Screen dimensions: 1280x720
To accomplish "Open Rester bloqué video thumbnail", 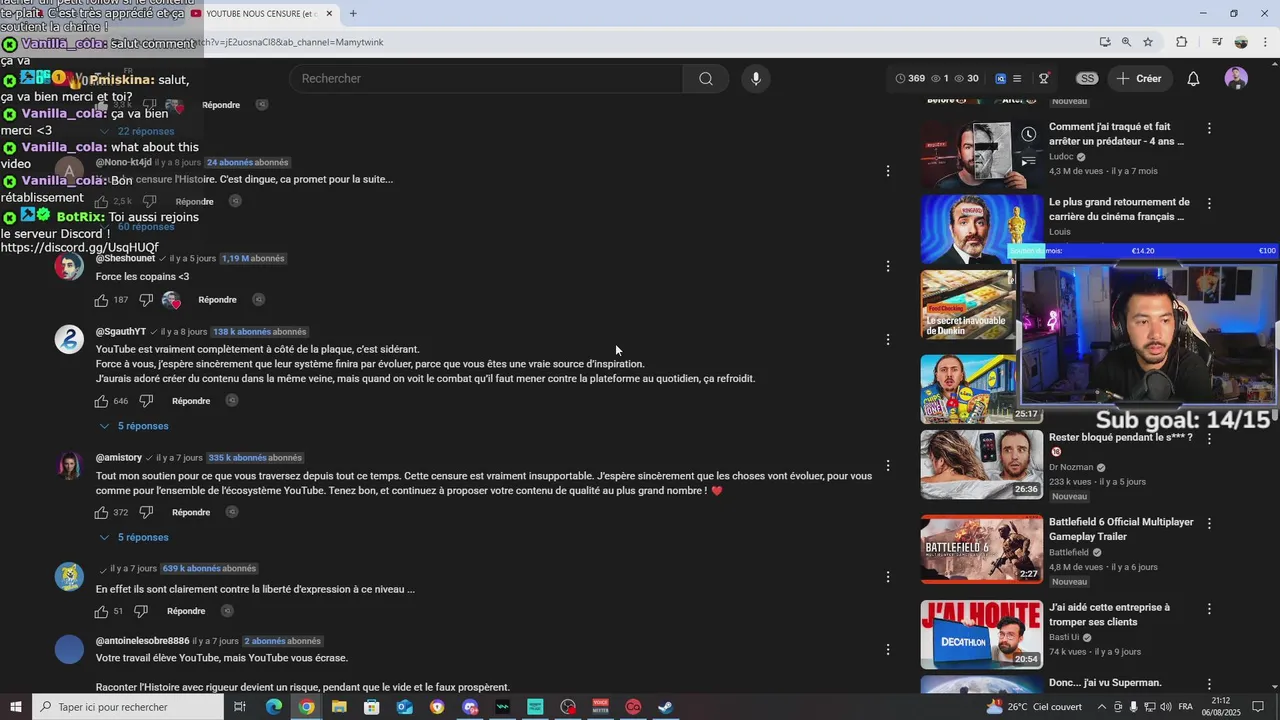I will point(982,464).
